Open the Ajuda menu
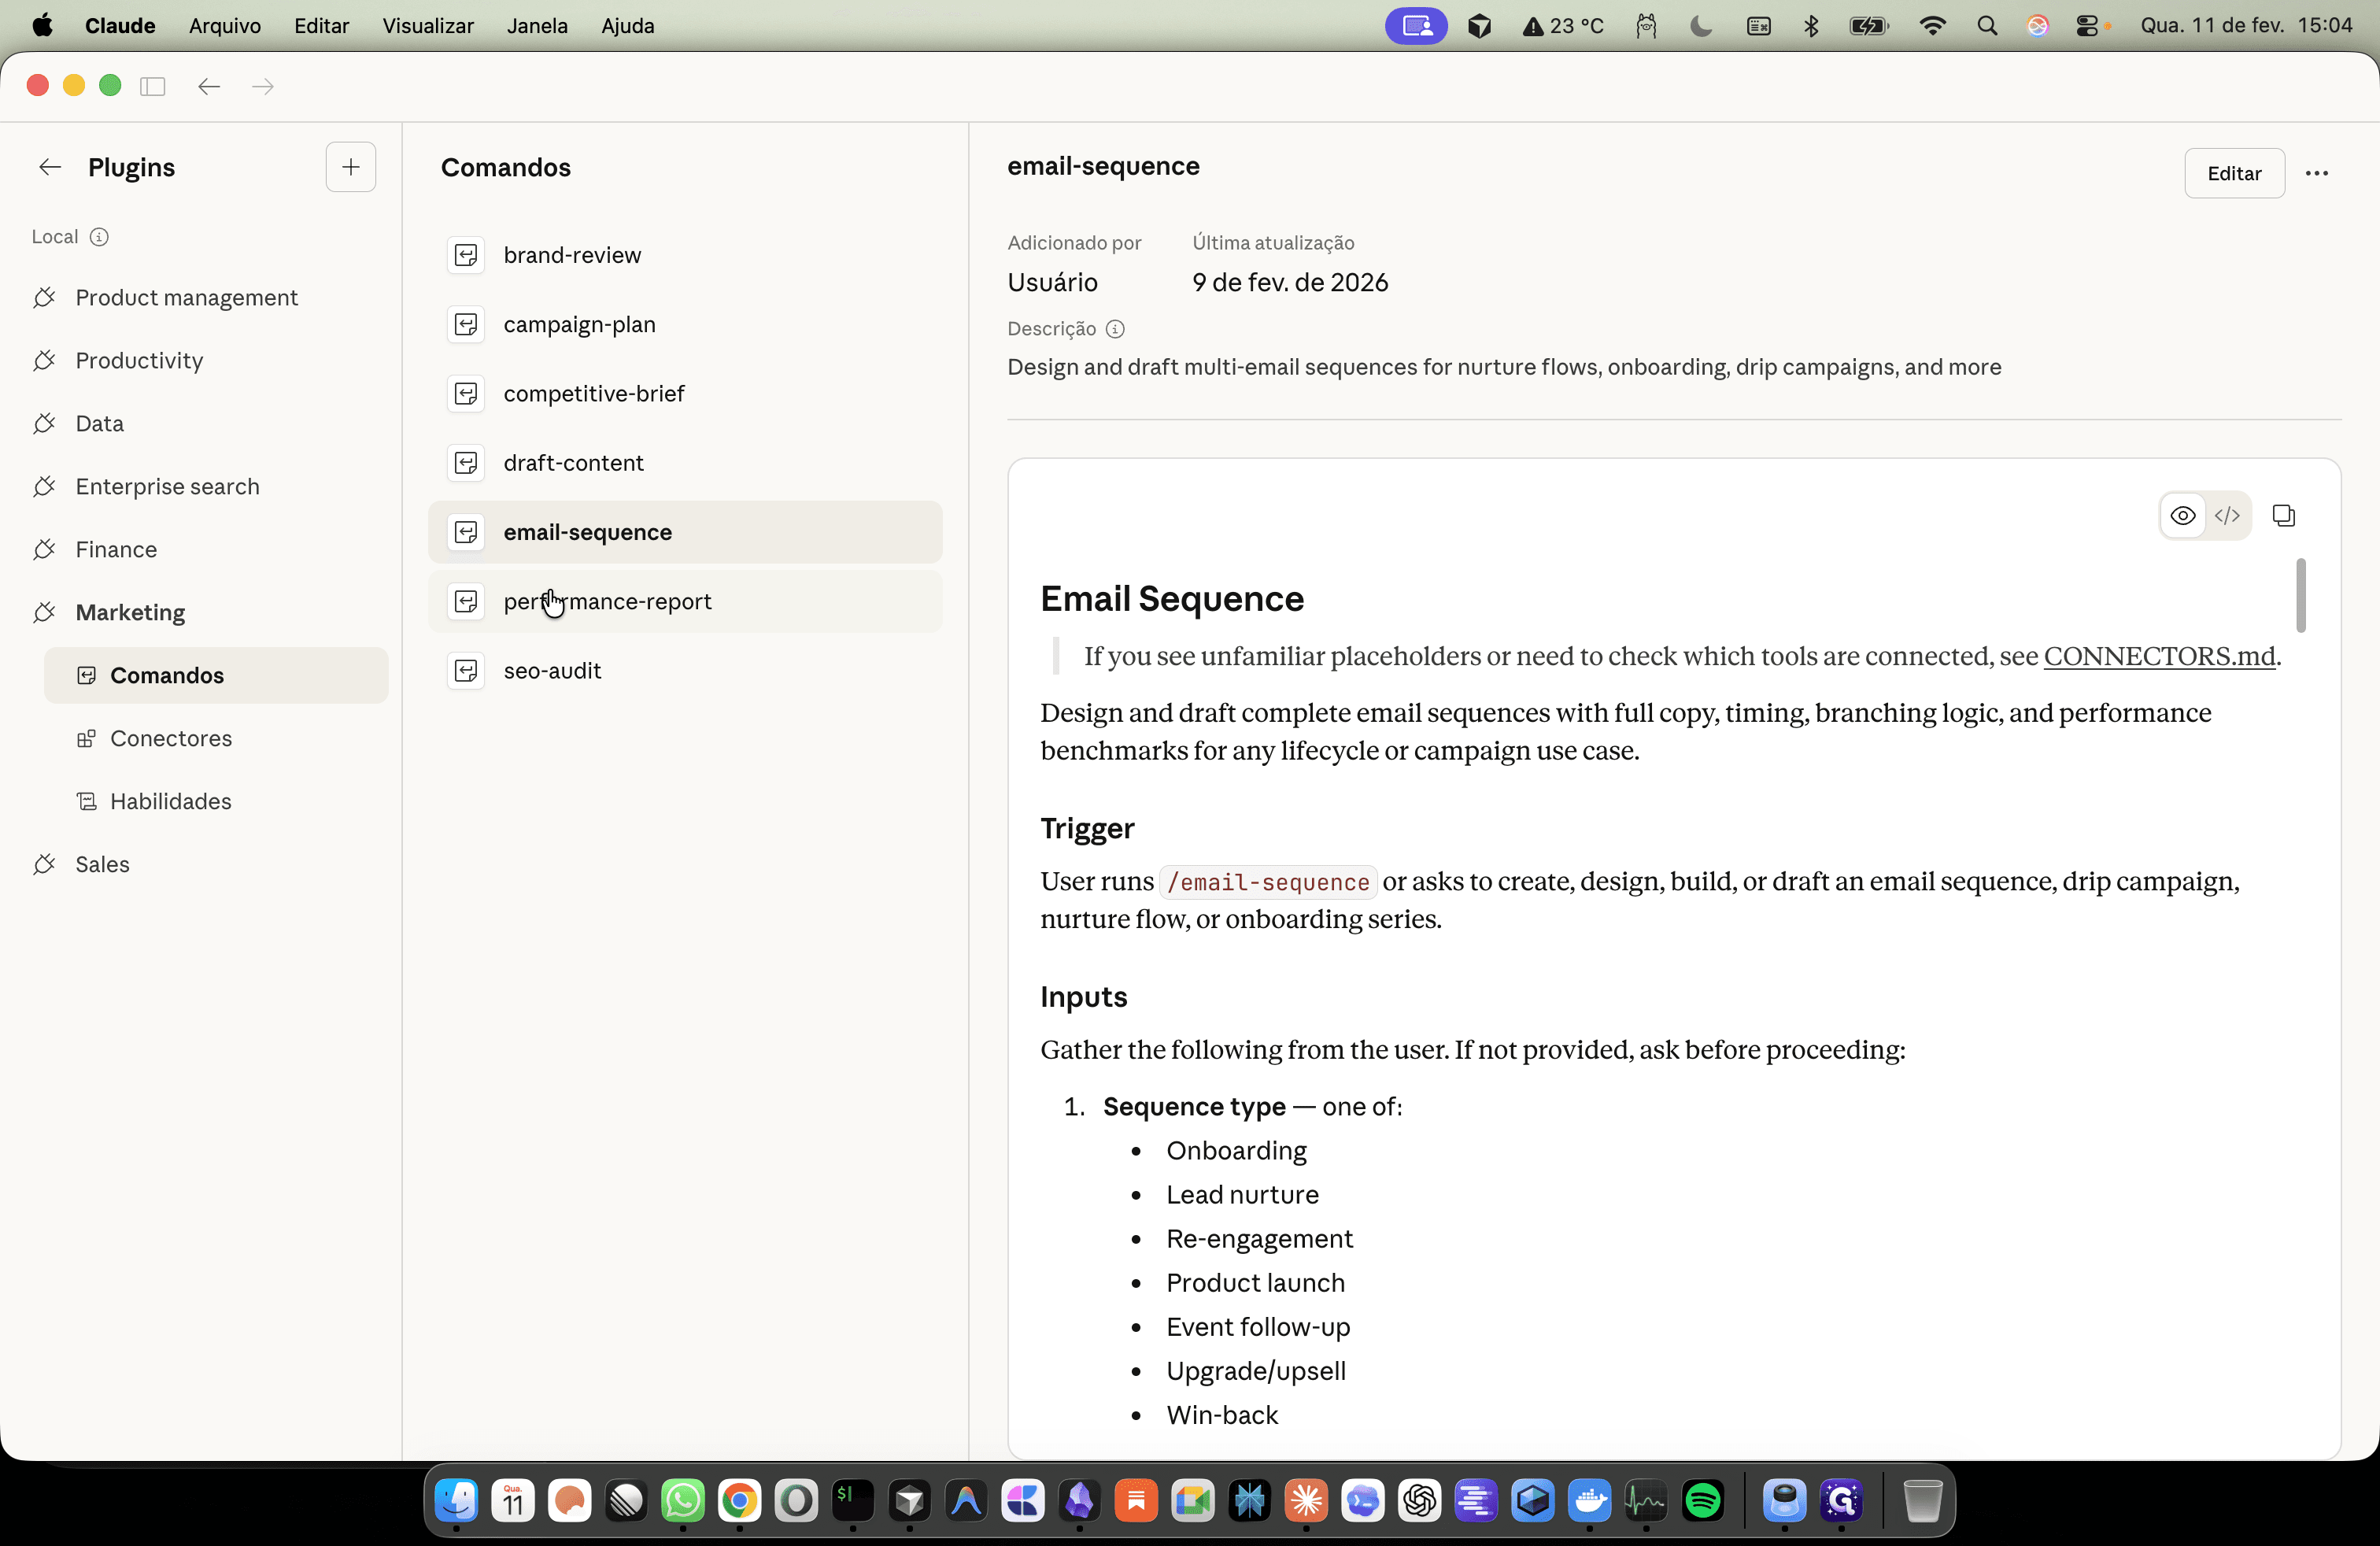Image resolution: width=2380 pixels, height=1546 pixels. click(628, 26)
